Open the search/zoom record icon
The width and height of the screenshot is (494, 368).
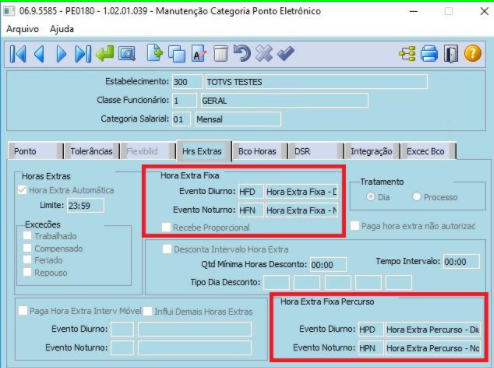coord(127,54)
